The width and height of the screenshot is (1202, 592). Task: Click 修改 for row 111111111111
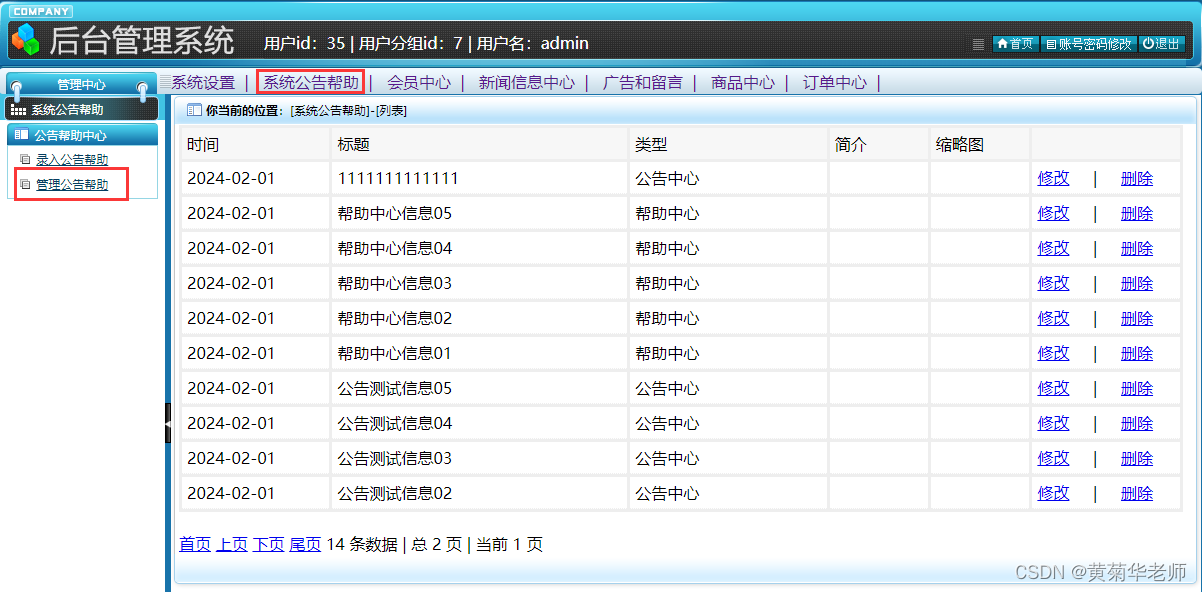(x=1053, y=179)
